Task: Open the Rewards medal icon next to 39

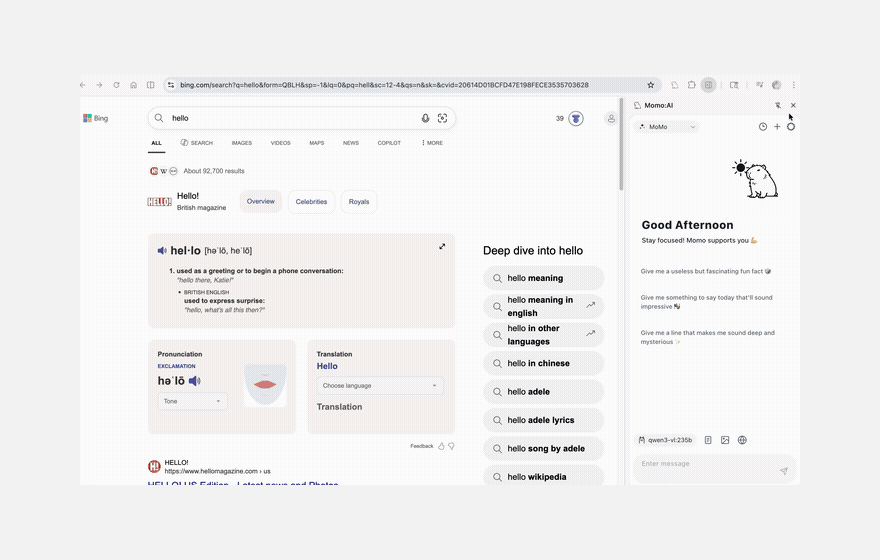Action: 576,118
